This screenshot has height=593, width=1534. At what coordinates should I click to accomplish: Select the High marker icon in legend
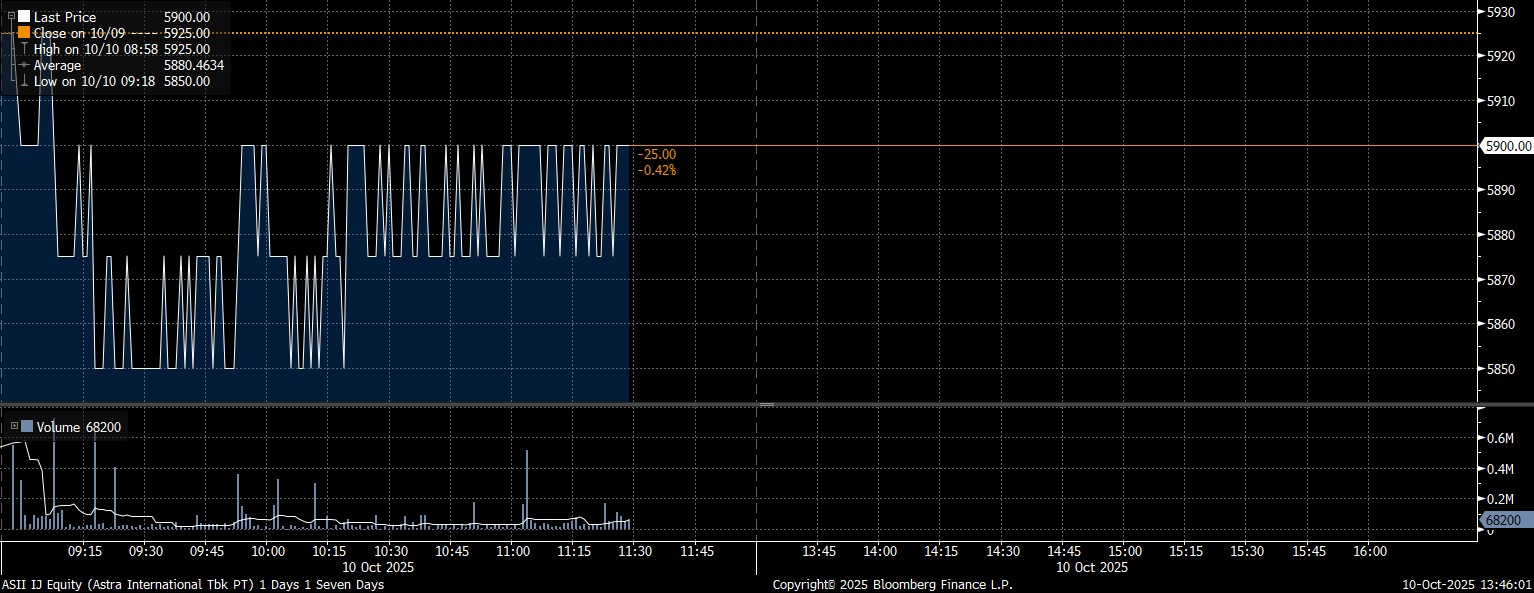click(24, 49)
